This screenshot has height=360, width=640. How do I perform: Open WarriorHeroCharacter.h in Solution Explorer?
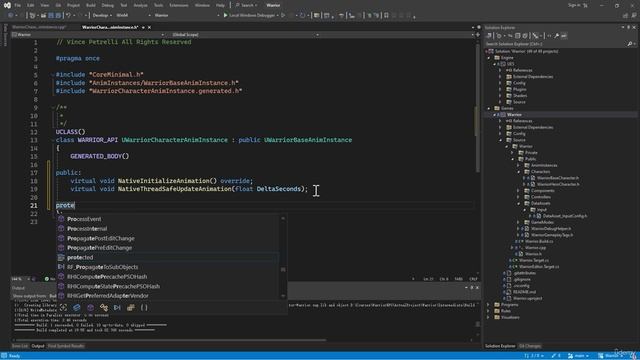pyautogui.click(x=558, y=184)
